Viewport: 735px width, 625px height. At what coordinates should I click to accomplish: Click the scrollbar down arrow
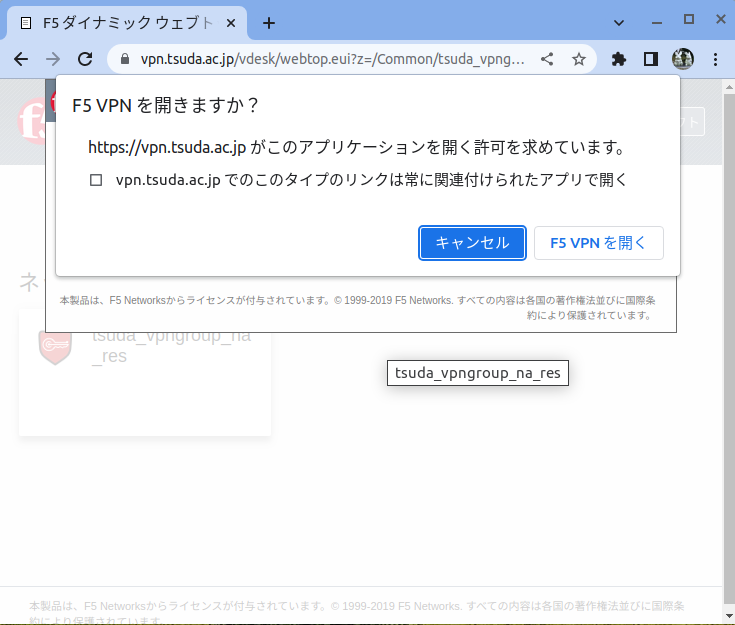pos(727,616)
